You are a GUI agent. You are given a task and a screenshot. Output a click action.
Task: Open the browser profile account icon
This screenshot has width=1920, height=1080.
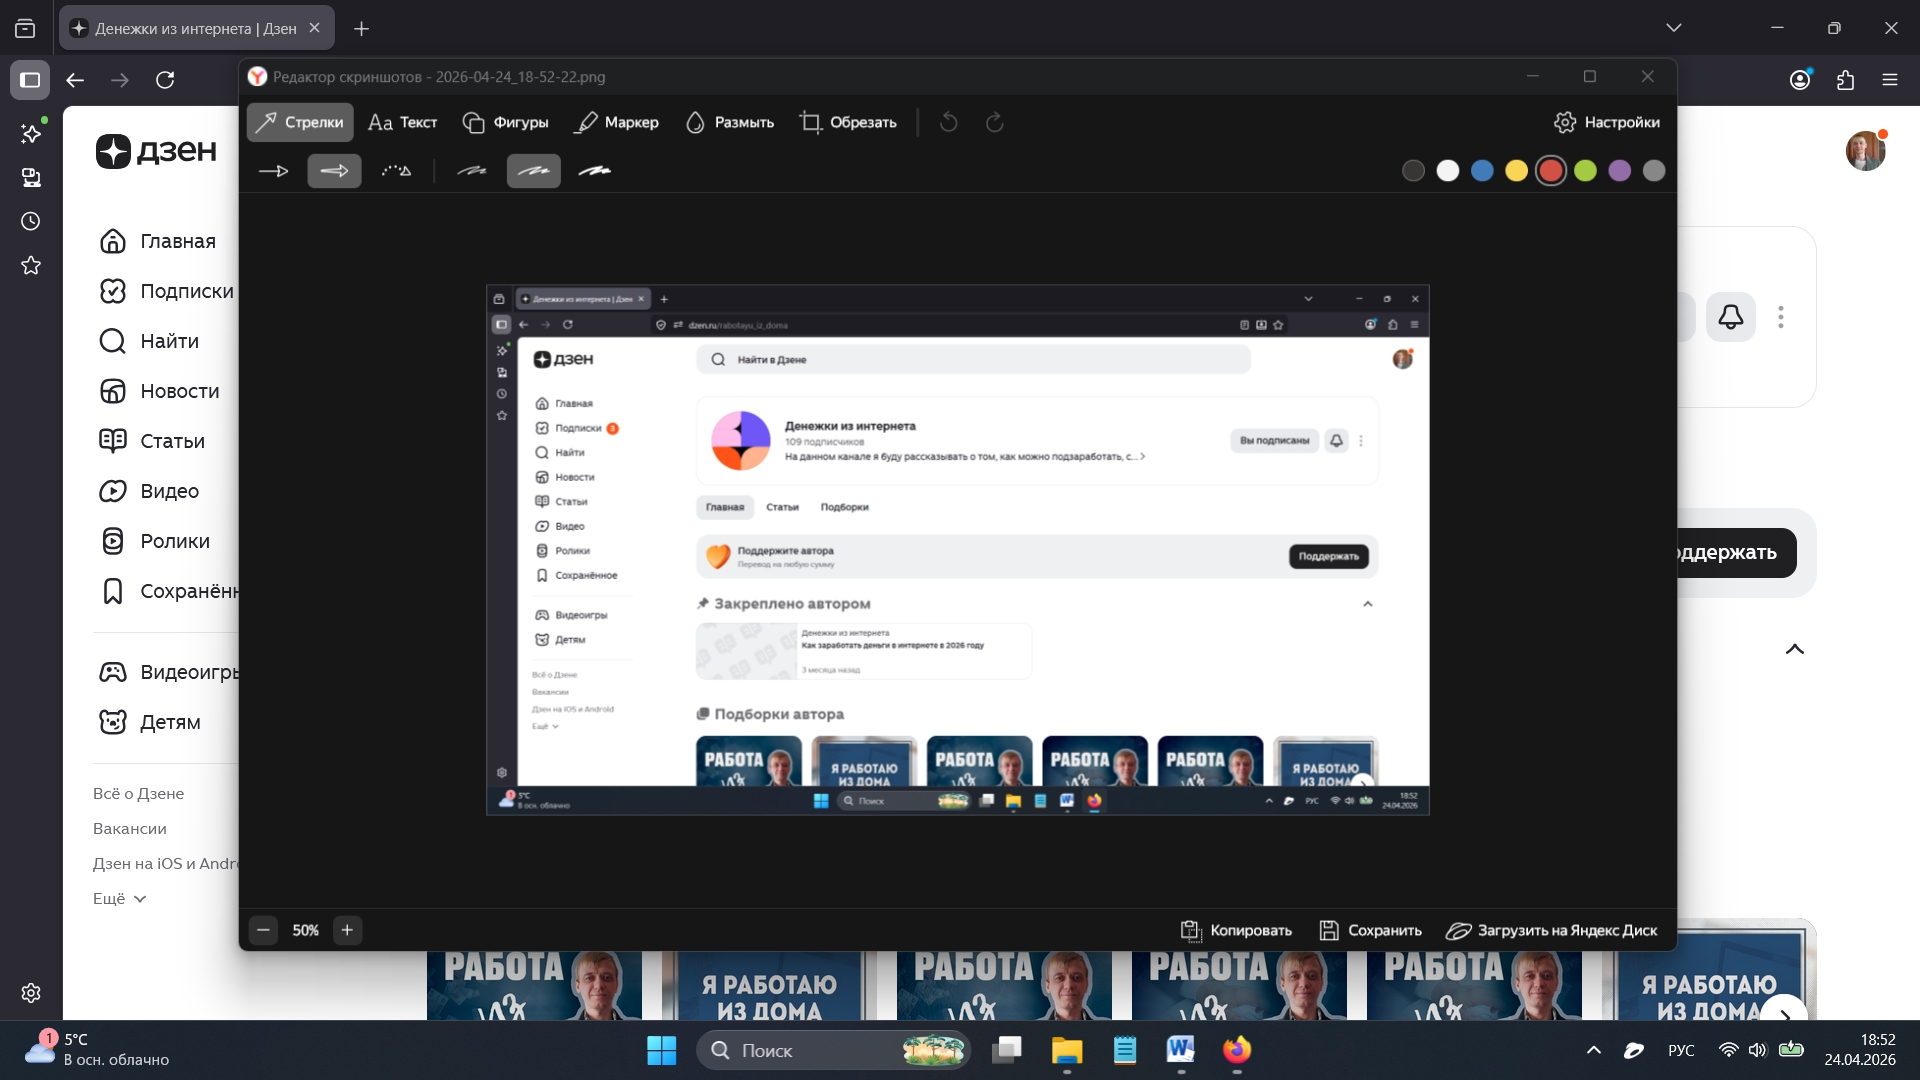click(x=1800, y=80)
